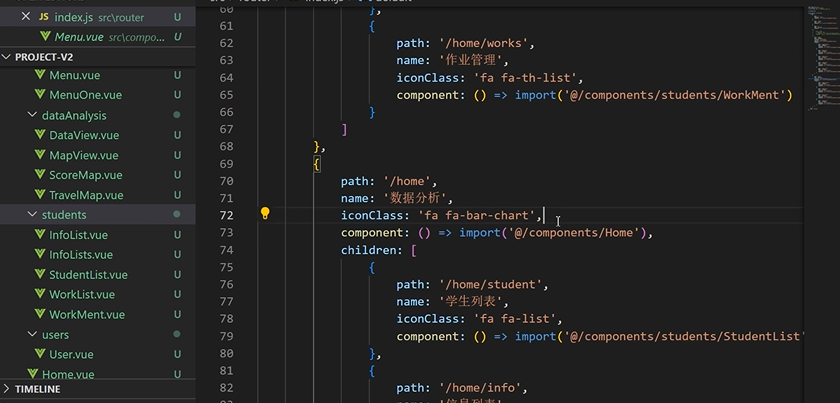Open index.js in the open editors list

click(99, 17)
